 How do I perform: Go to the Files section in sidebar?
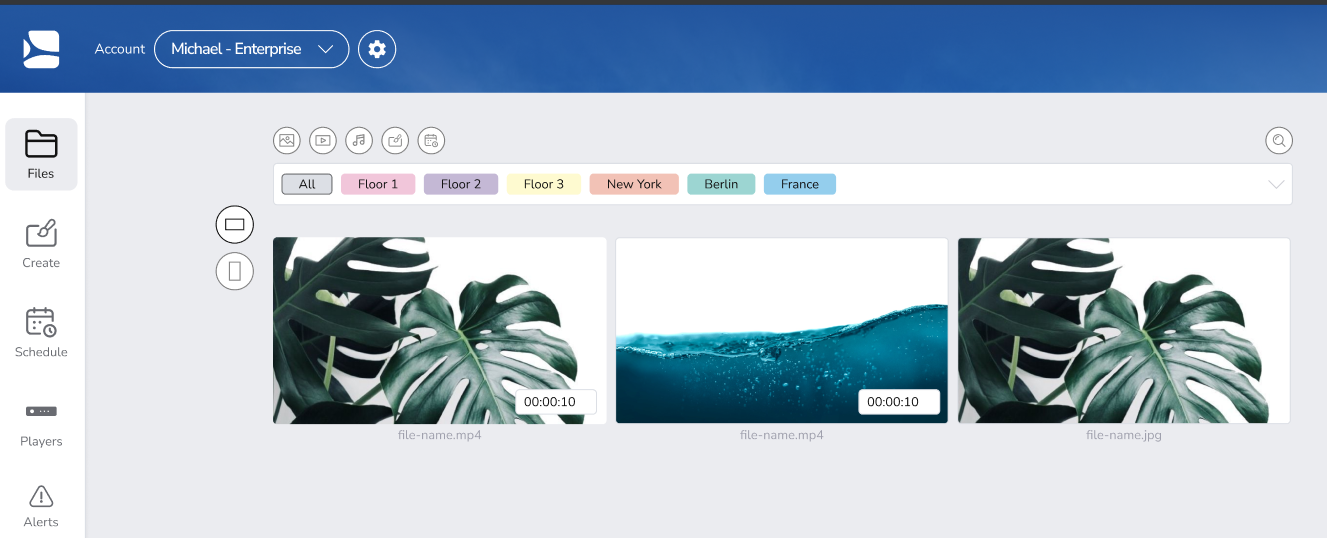click(41, 154)
